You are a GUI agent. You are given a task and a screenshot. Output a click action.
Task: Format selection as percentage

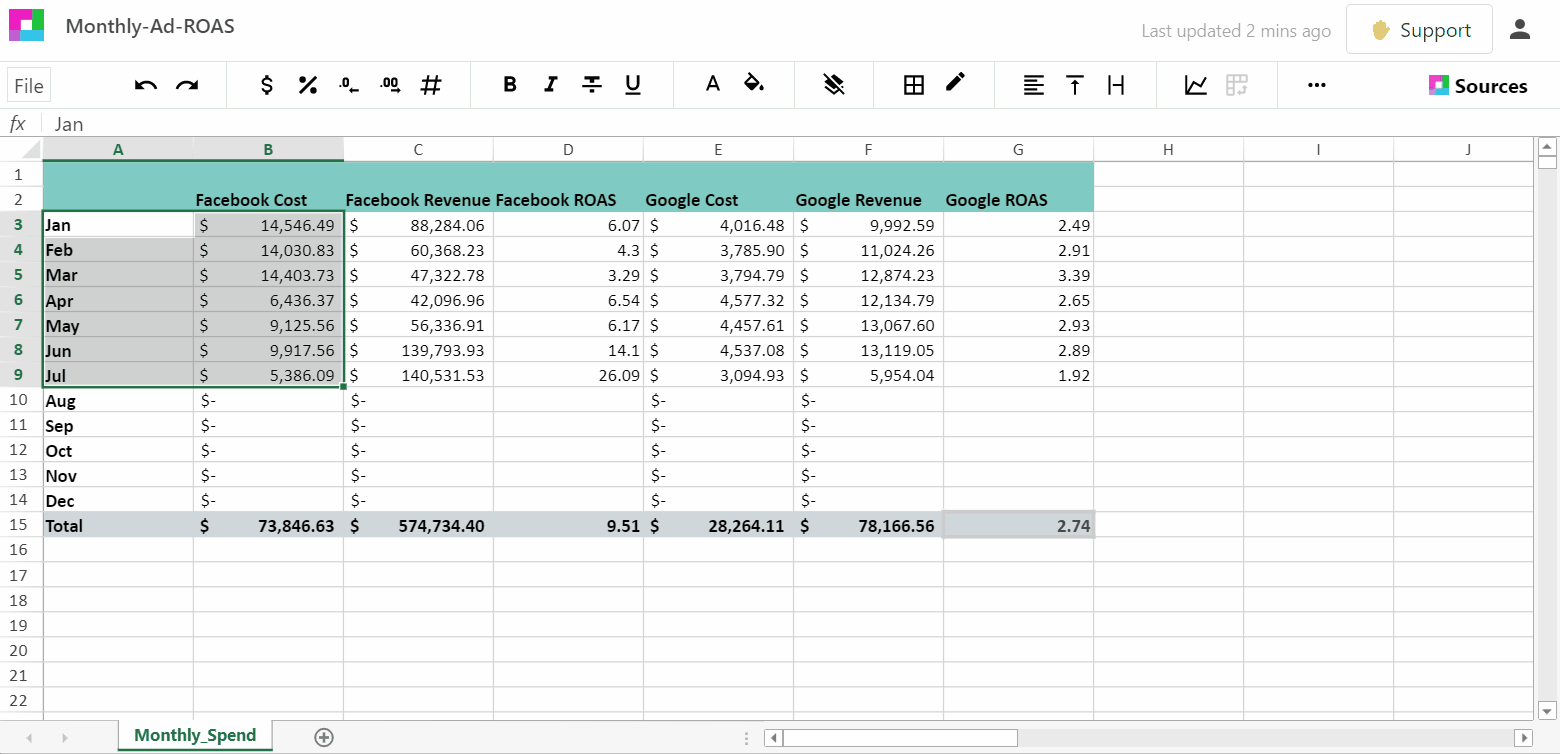click(307, 85)
